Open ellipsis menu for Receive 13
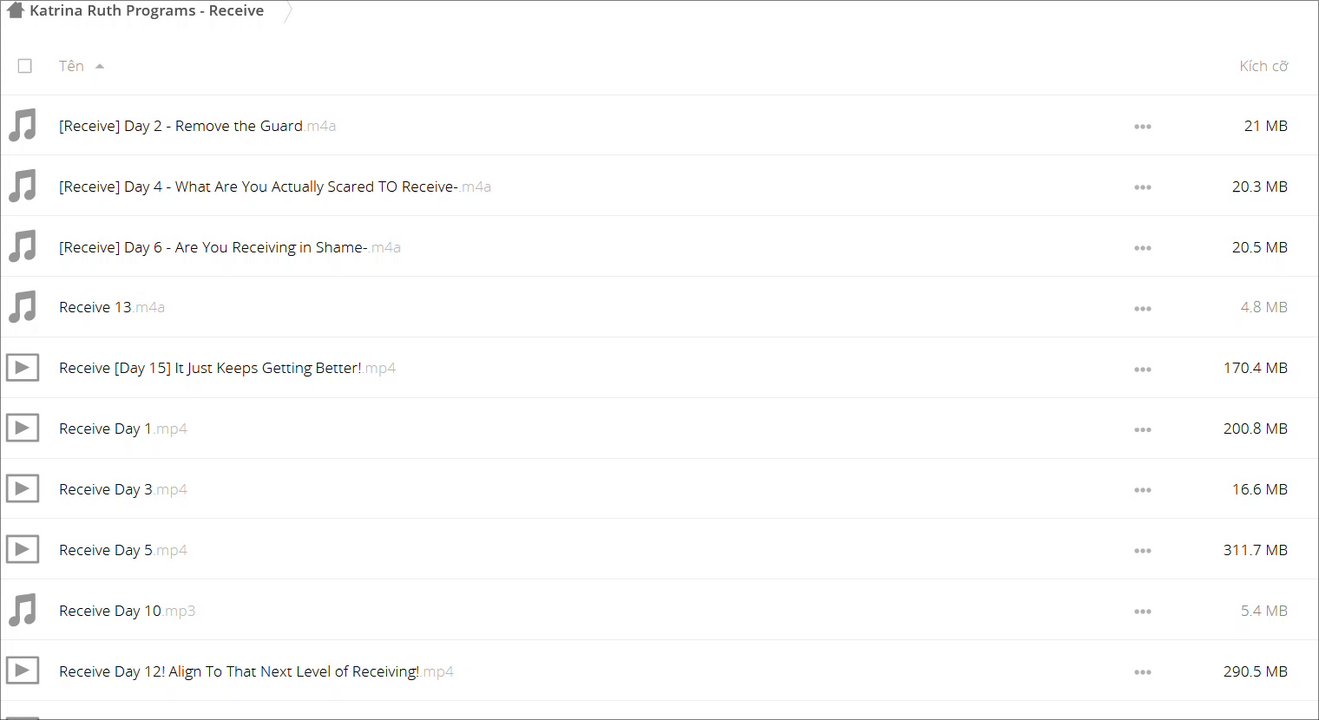The width and height of the screenshot is (1319, 720). [x=1143, y=308]
